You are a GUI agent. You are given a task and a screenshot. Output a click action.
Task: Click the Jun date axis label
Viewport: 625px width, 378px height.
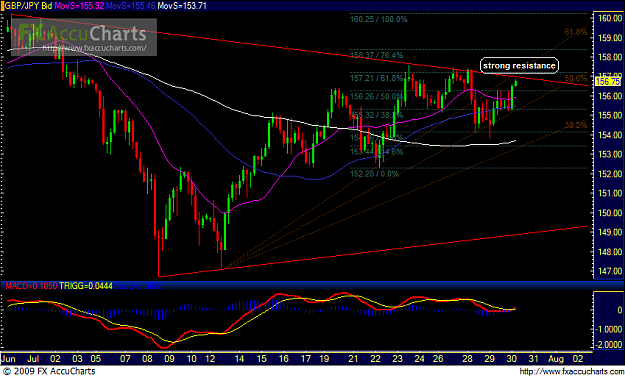coord(8,358)
